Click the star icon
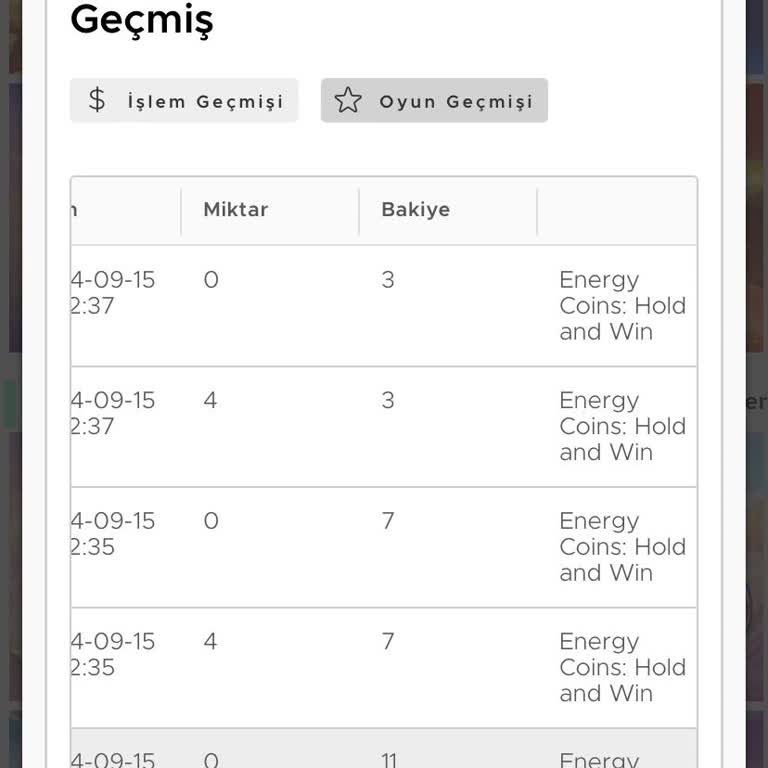Screen dimensions: 768x768 tap(348, 100)
